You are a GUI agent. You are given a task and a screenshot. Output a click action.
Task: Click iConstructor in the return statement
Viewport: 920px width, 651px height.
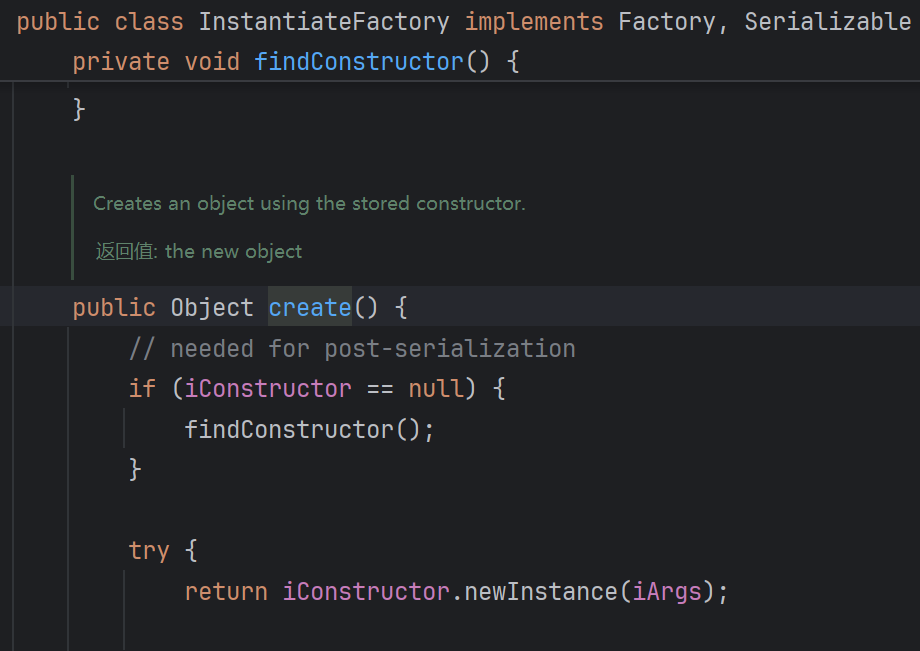[x=366, y=592]
